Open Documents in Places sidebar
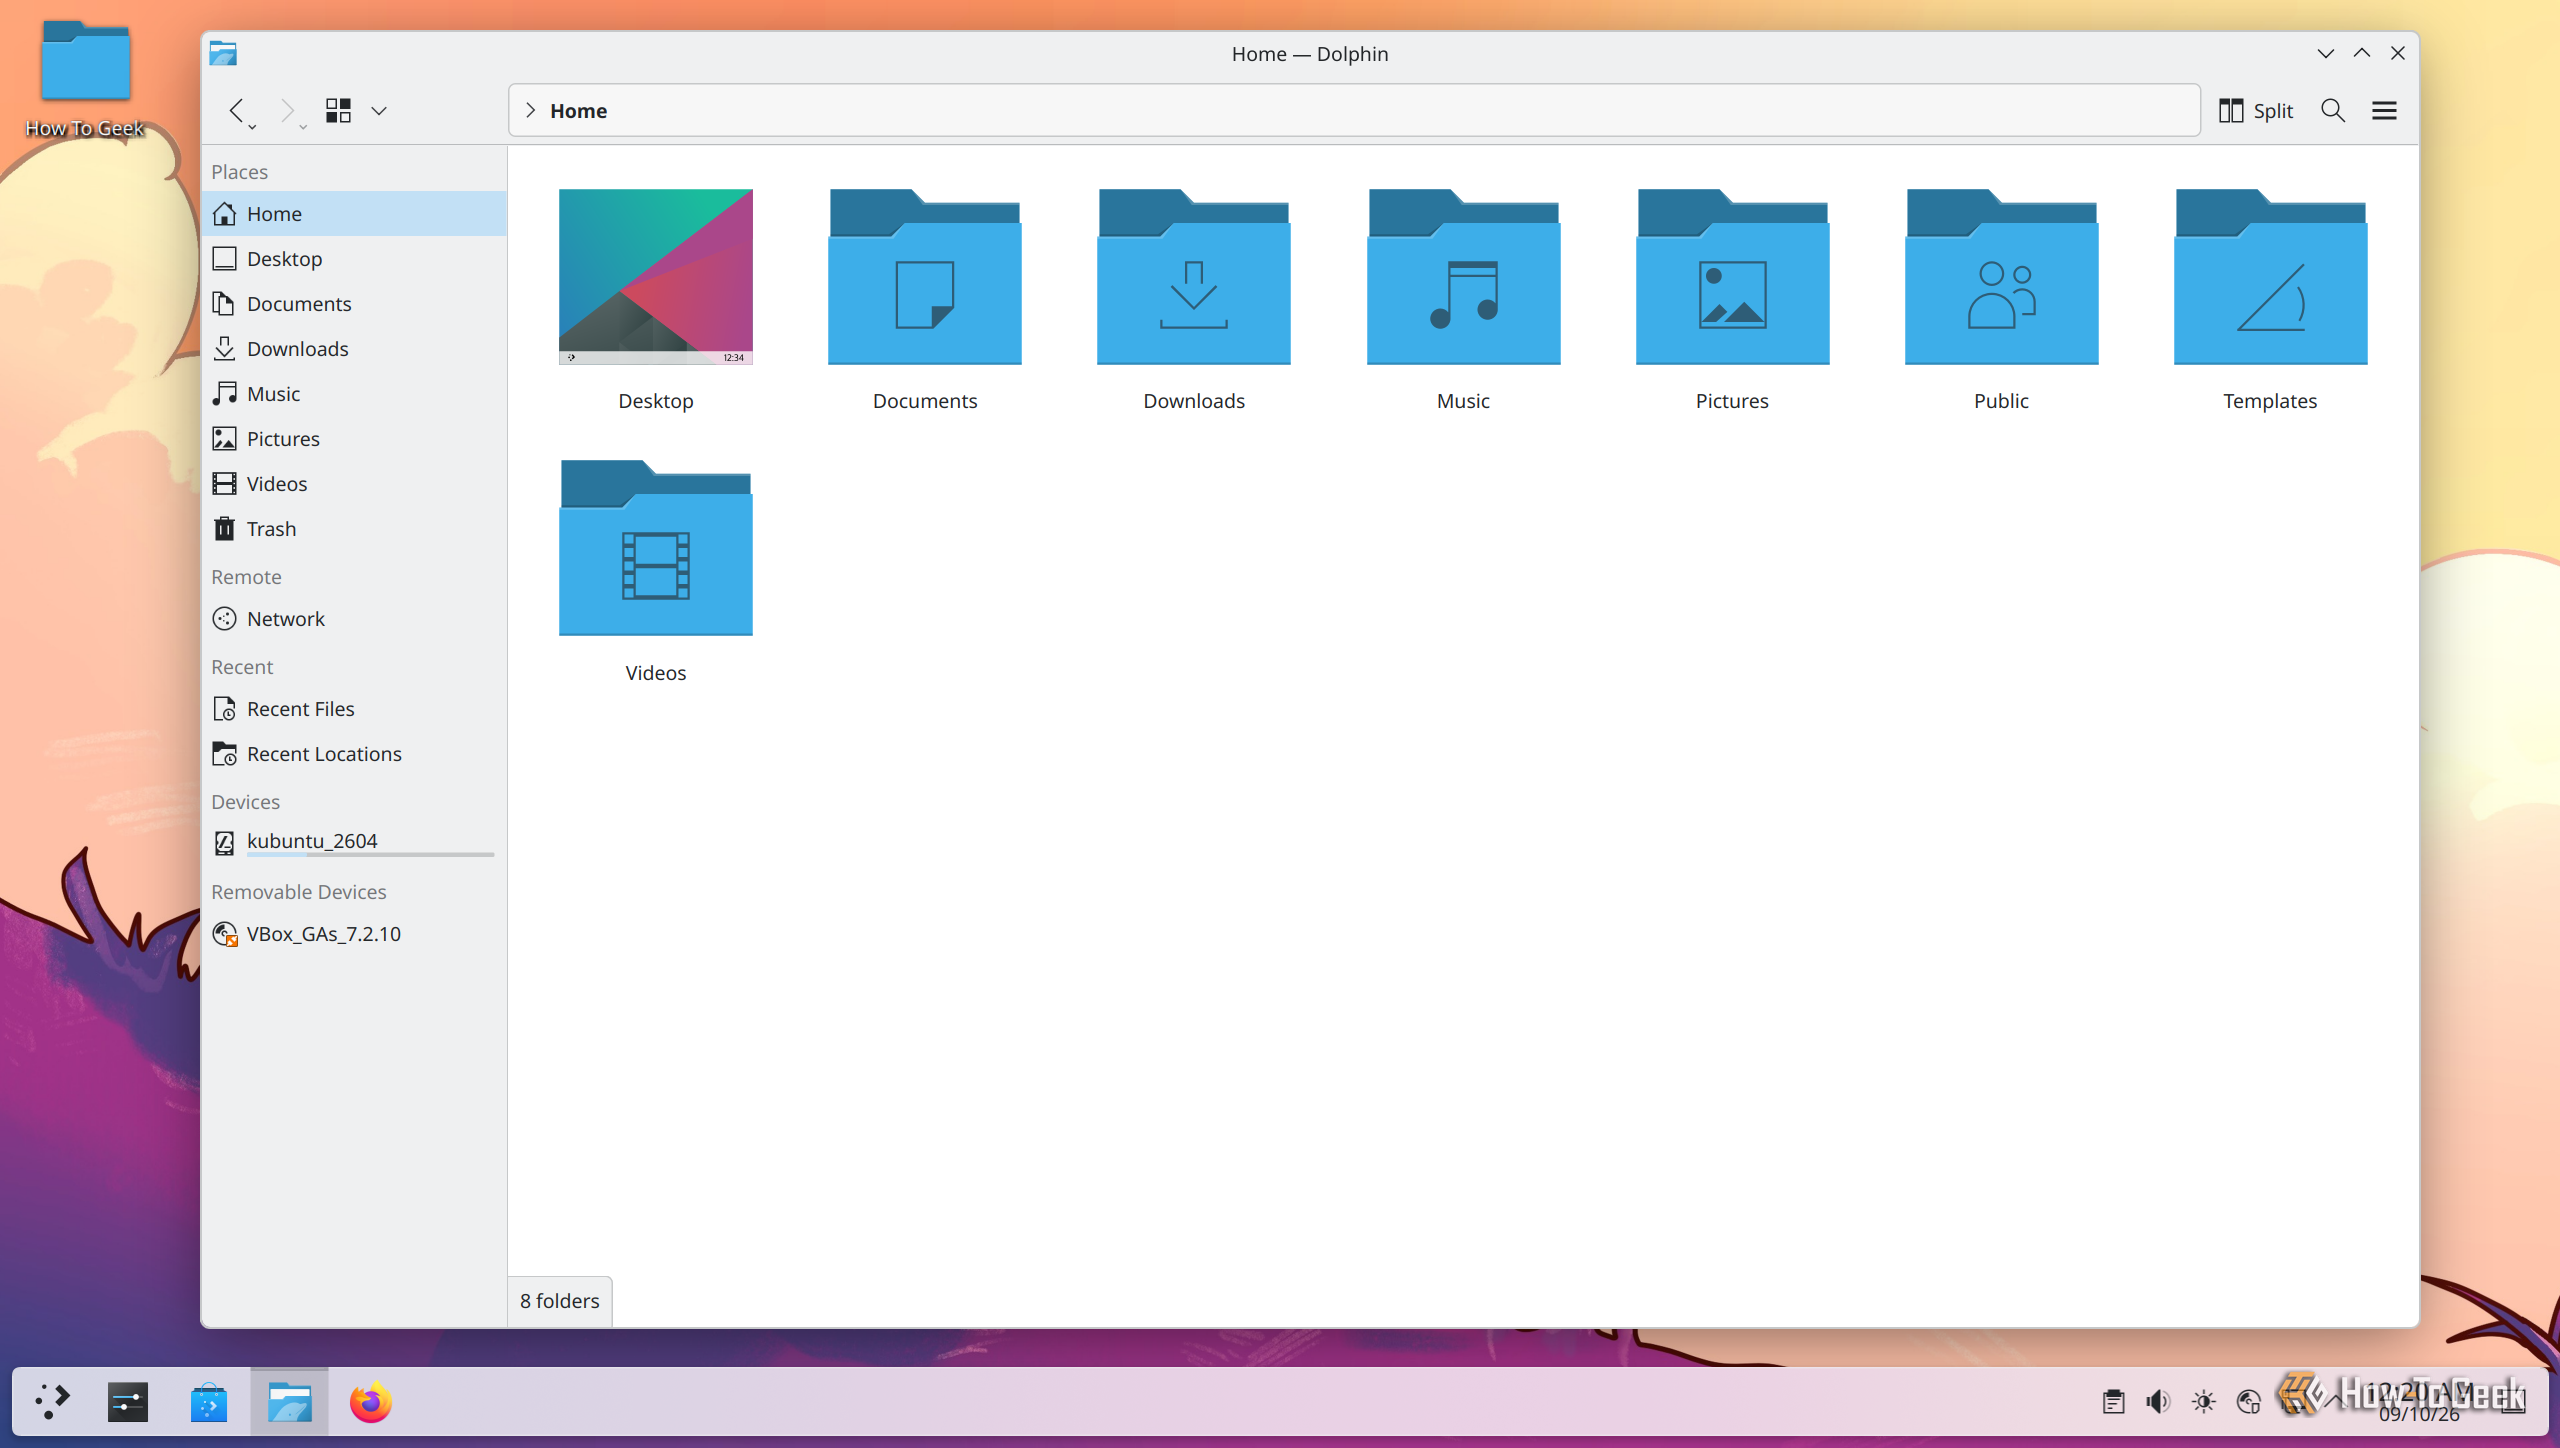 coord(354,304)
